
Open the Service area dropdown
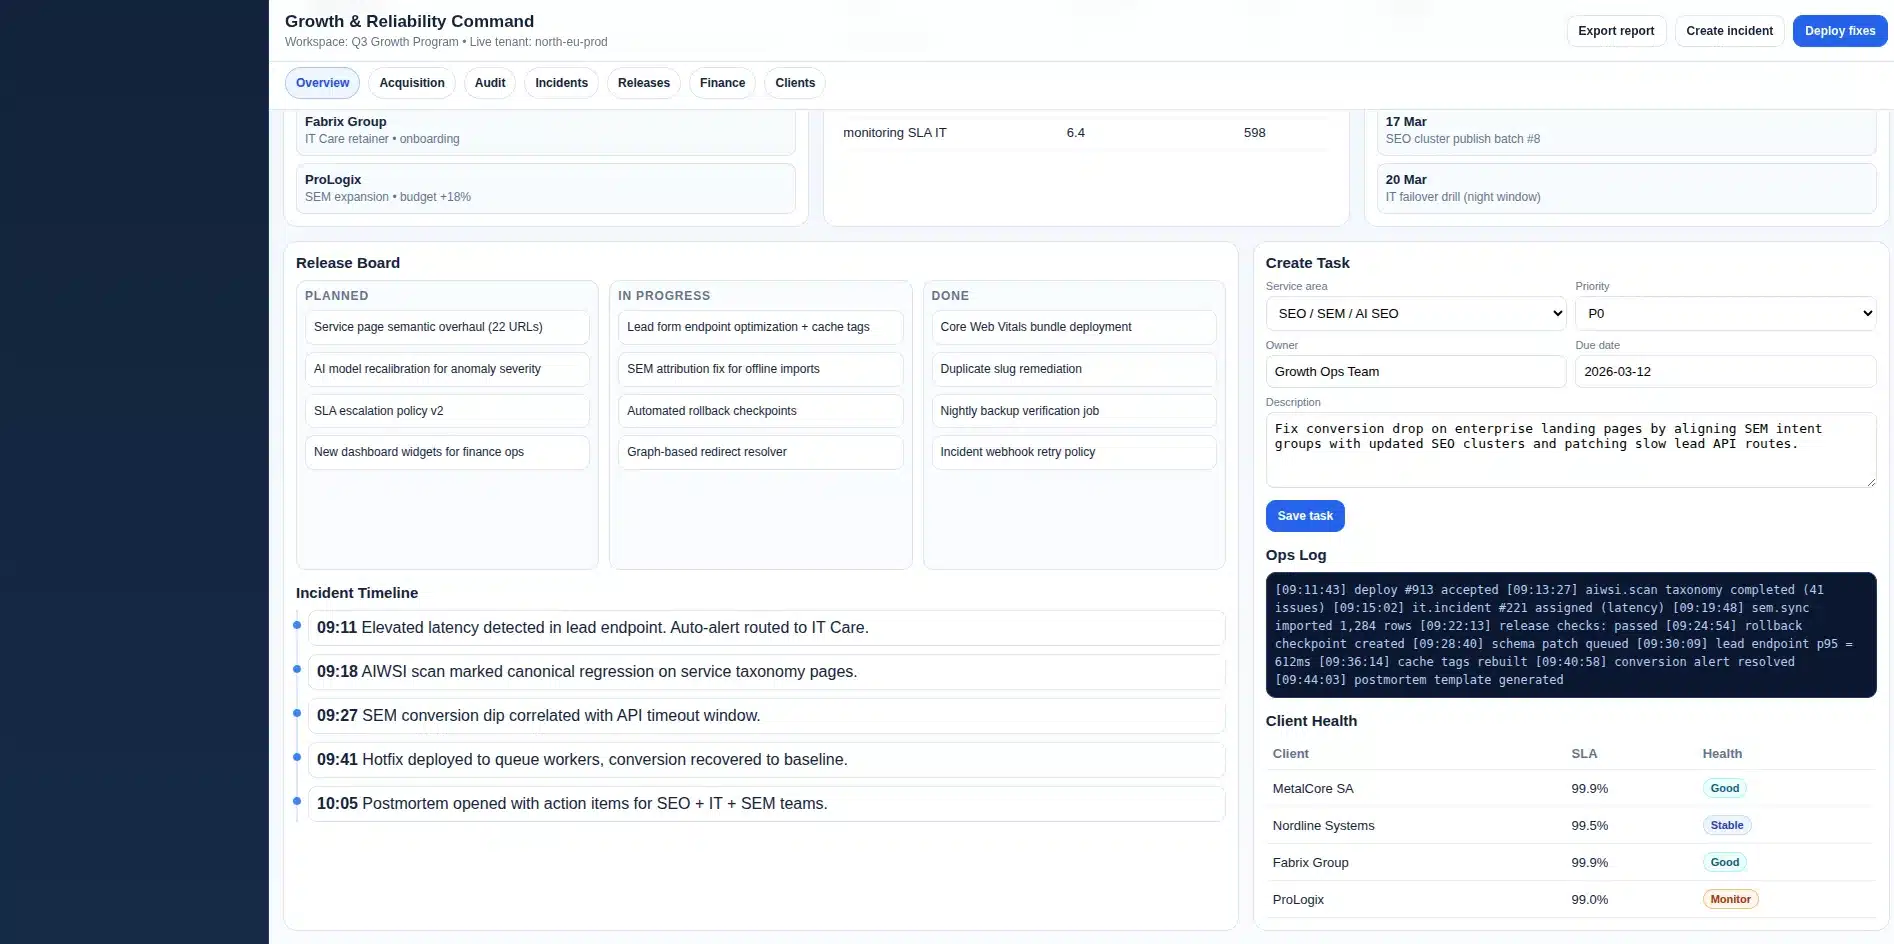[1416, 313]
